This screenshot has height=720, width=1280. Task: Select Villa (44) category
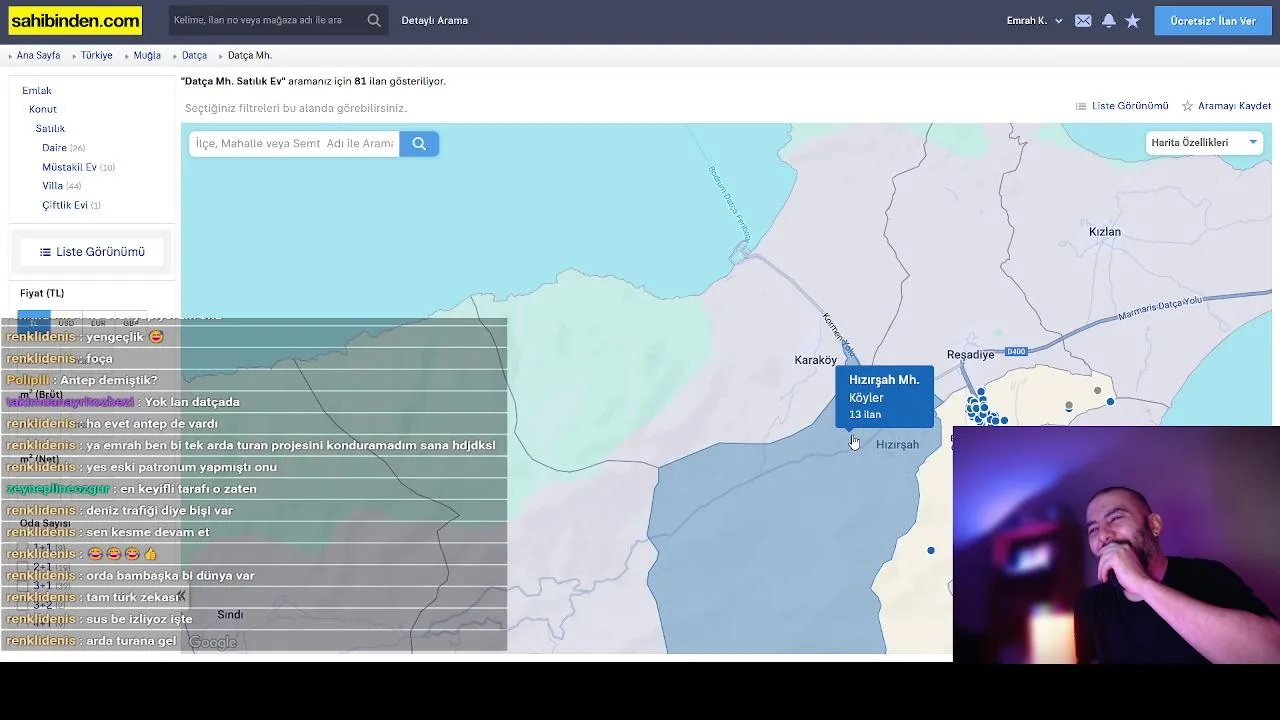coord(61,186)
